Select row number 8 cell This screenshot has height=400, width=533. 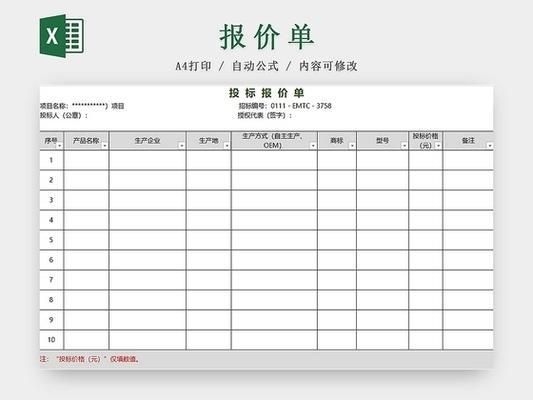point(51,300)
